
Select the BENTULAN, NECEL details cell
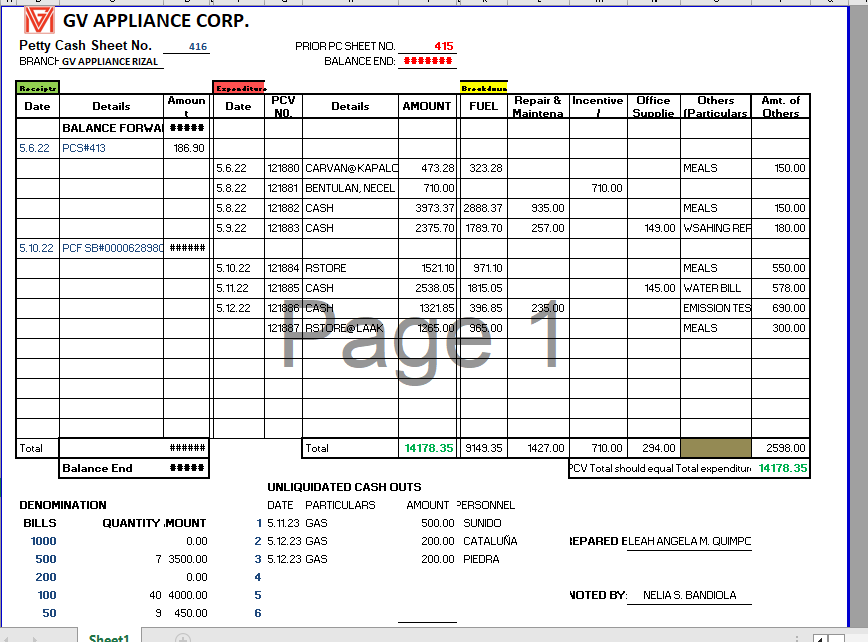point(350,188)
